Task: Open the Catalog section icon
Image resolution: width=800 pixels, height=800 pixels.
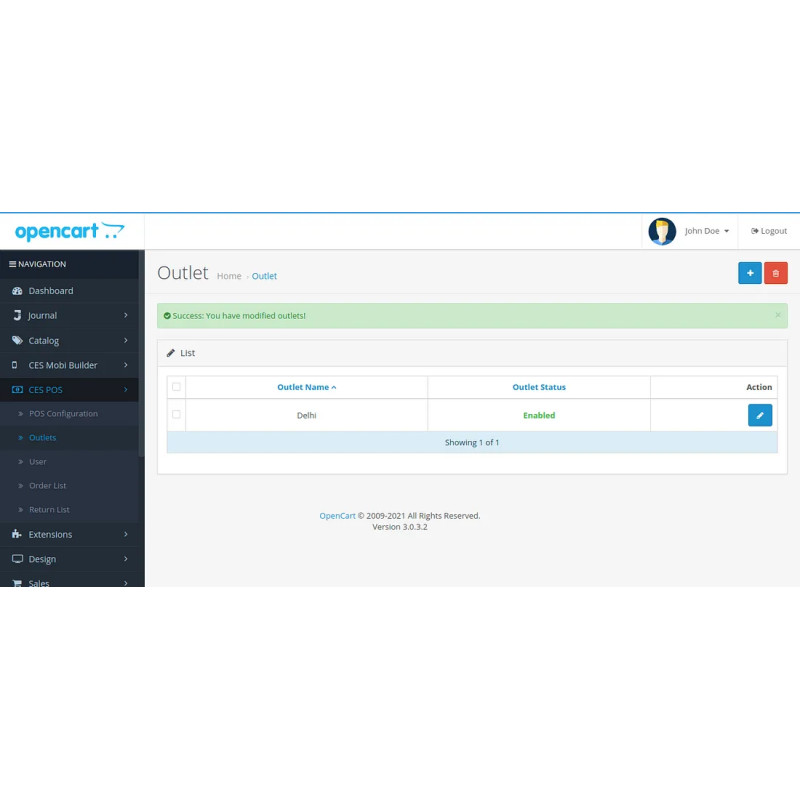Action: [17, 340]
